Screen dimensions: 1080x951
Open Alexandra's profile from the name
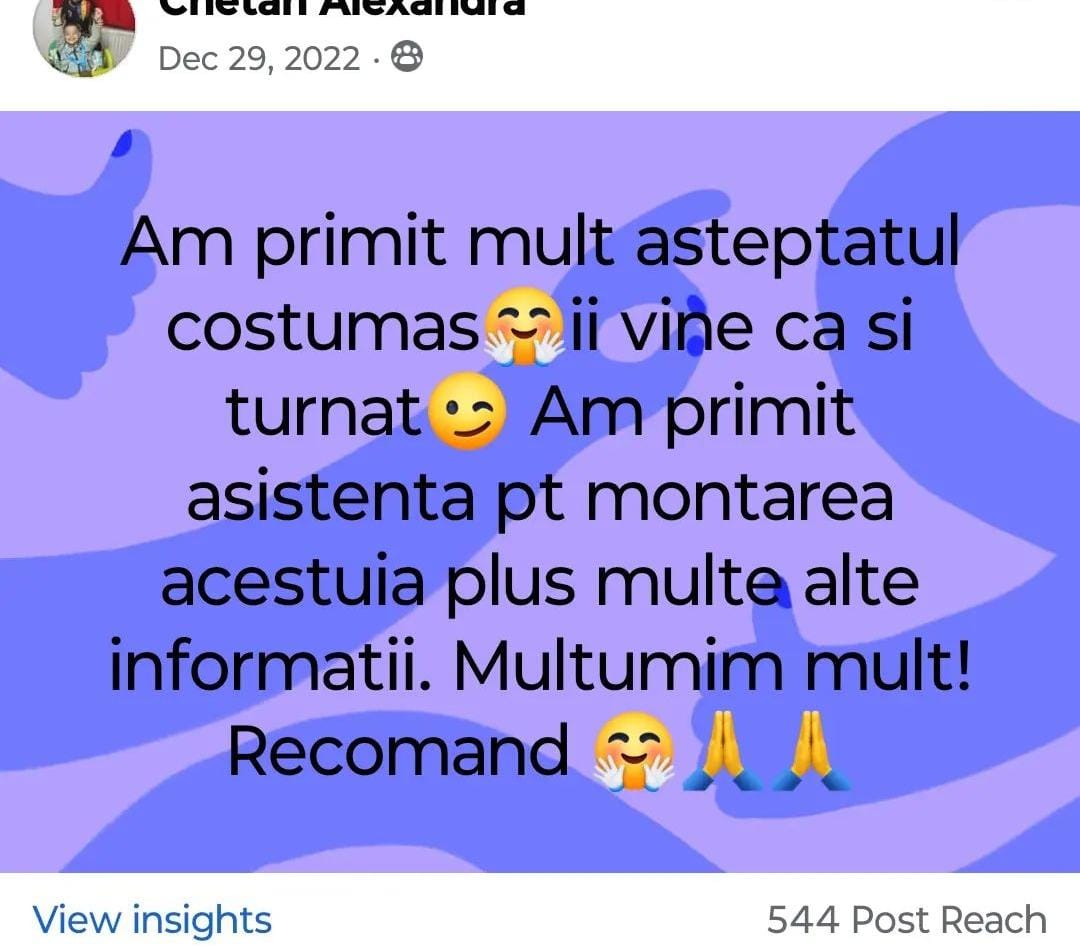coord(342,8)
